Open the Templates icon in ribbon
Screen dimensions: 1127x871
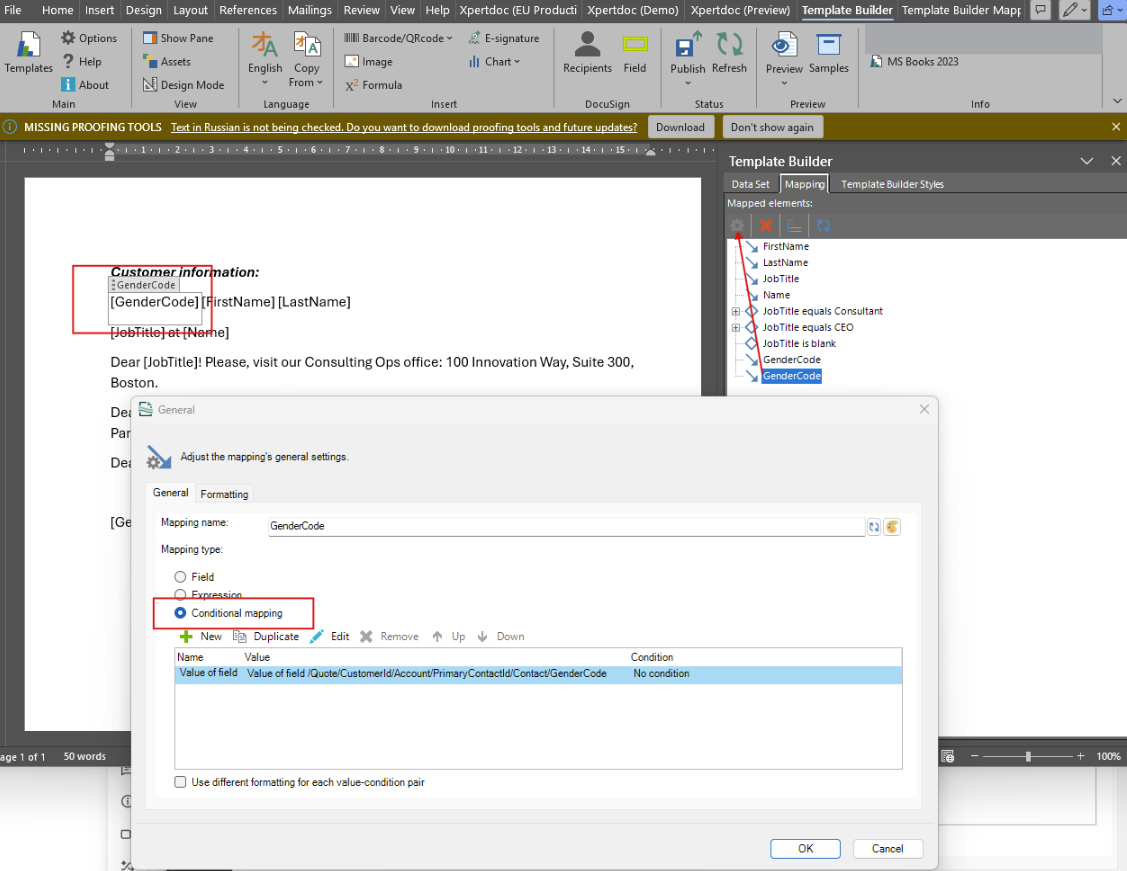pos(28,46)
